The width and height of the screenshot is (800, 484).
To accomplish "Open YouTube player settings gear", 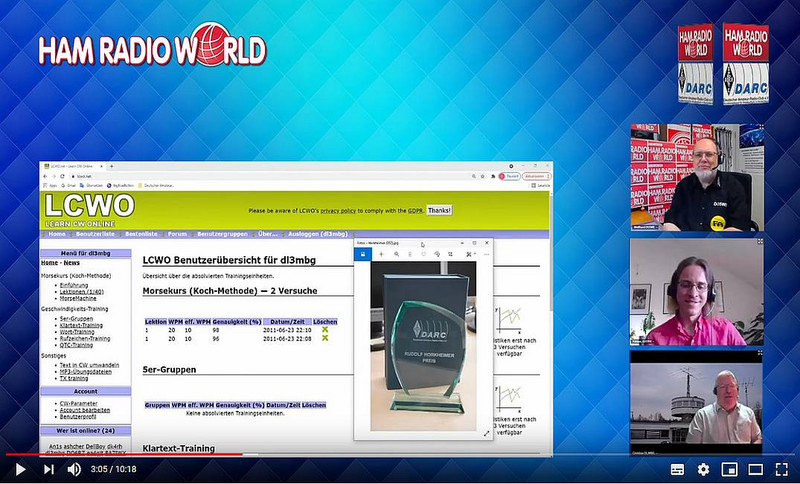I will pyautogui.click(x=703, y=469).
